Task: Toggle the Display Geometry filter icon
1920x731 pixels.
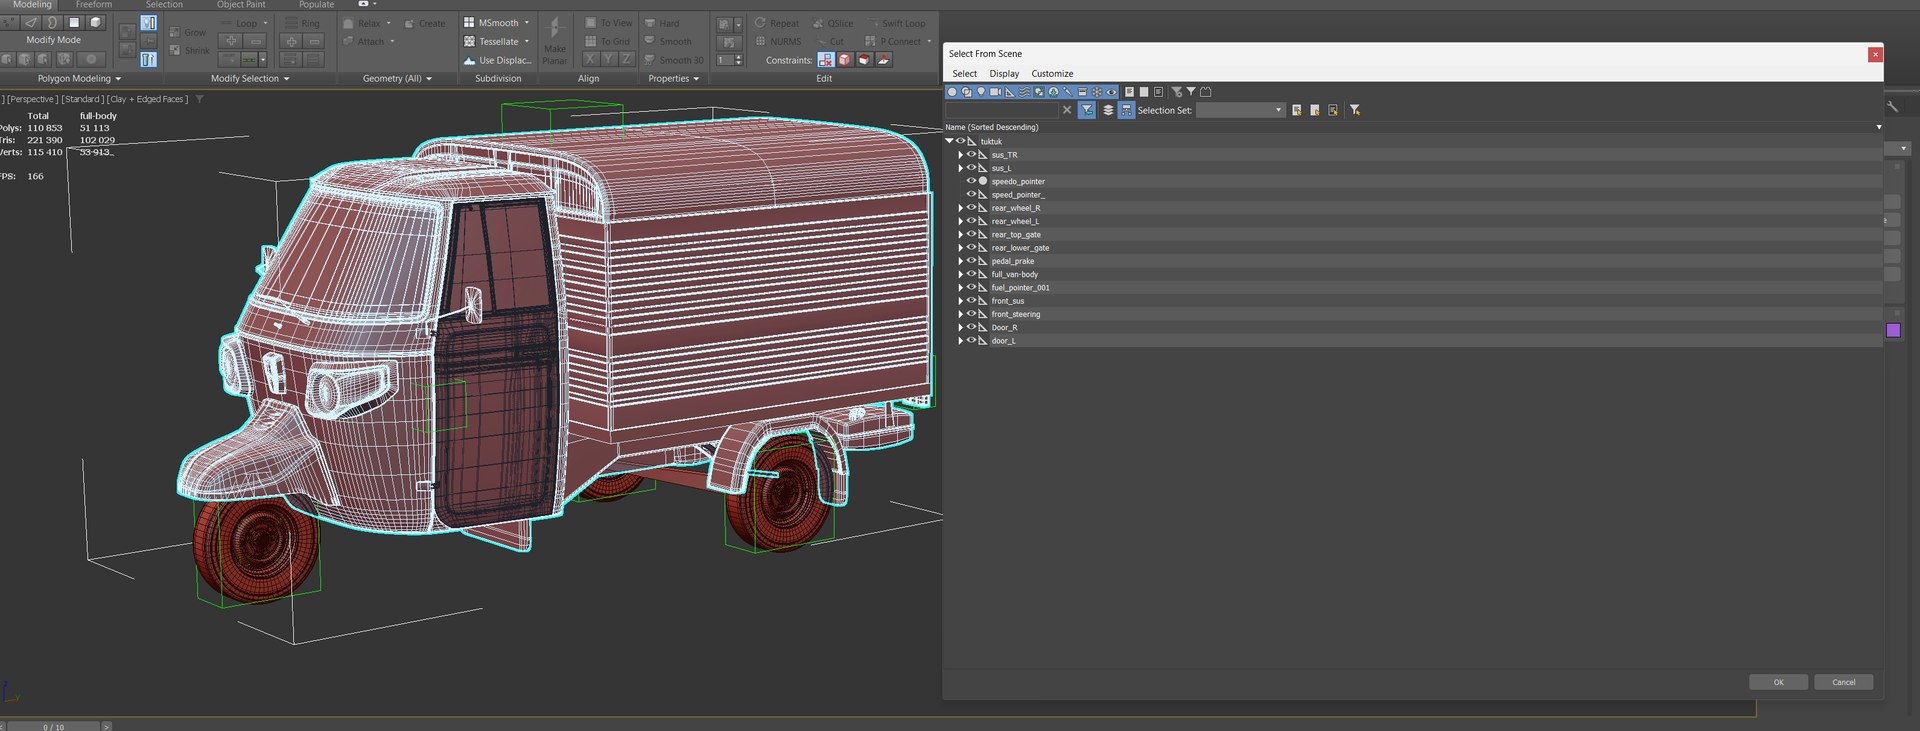Action: tap(952, 92)
